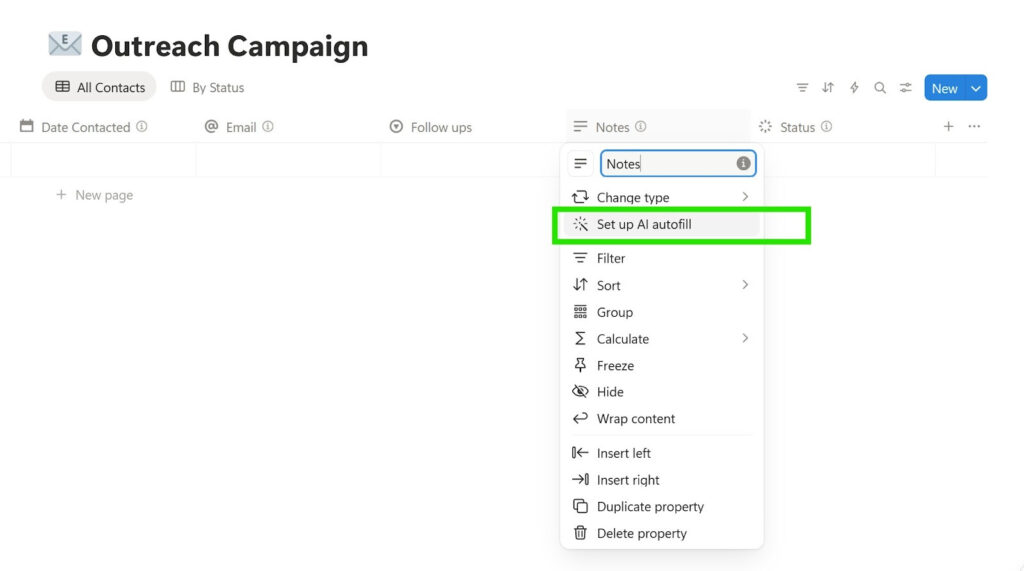Select Duplicate property
Screen dimensions: 1024x571
662,506
